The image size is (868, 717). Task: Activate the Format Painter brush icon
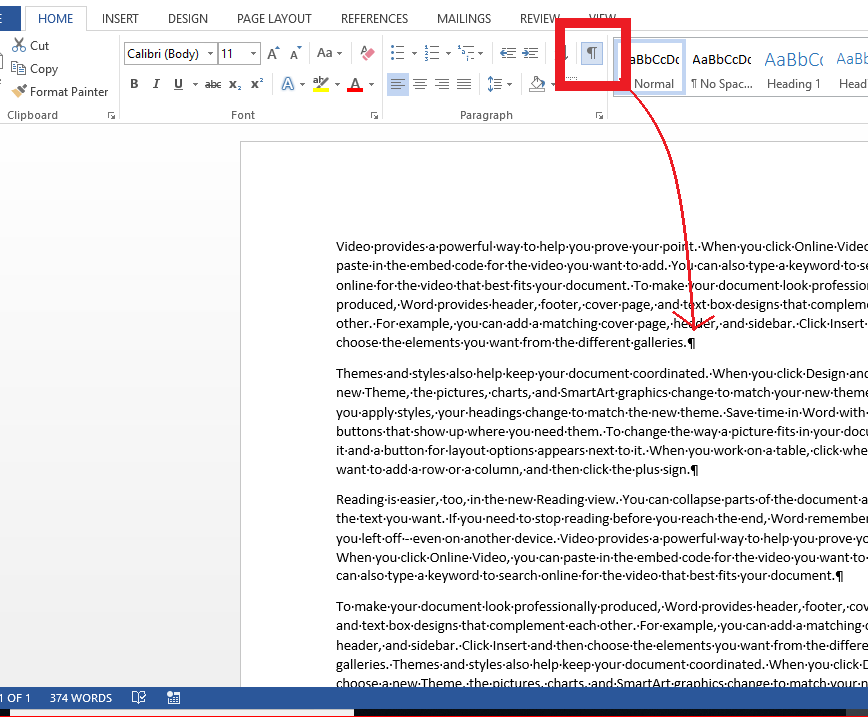pos(19,91)
